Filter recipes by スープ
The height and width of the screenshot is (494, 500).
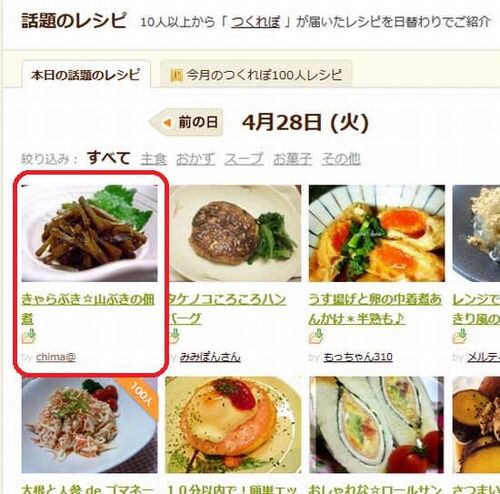(x=244, y=159)
